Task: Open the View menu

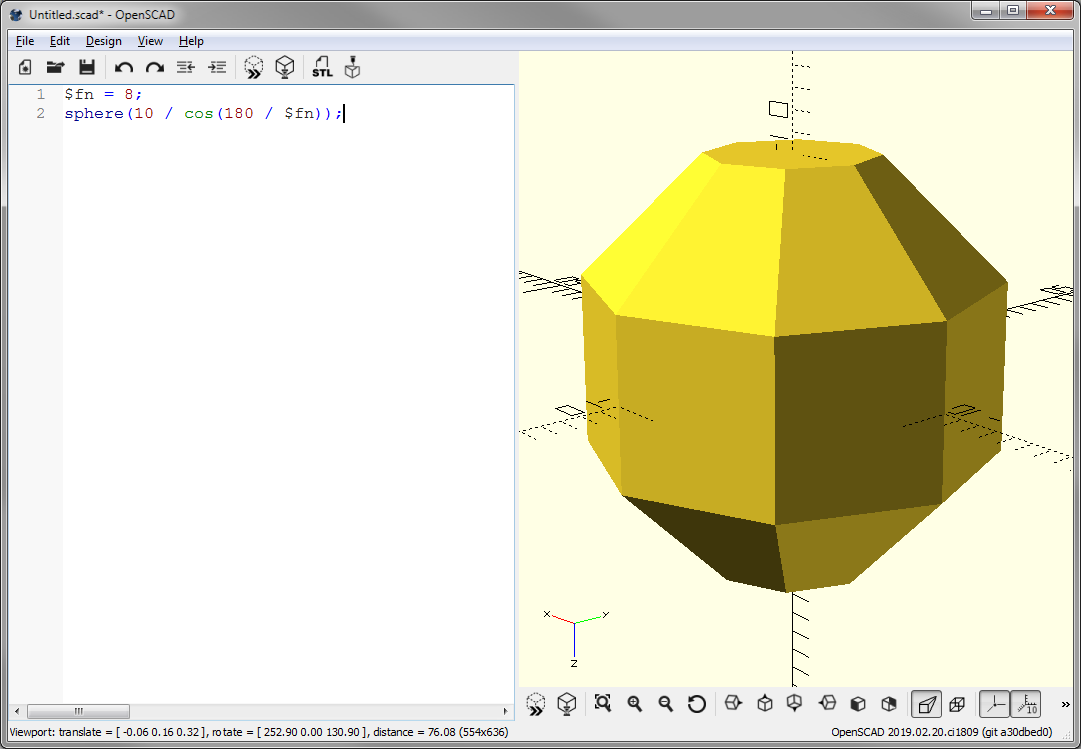Action: (x=150, y=41)
